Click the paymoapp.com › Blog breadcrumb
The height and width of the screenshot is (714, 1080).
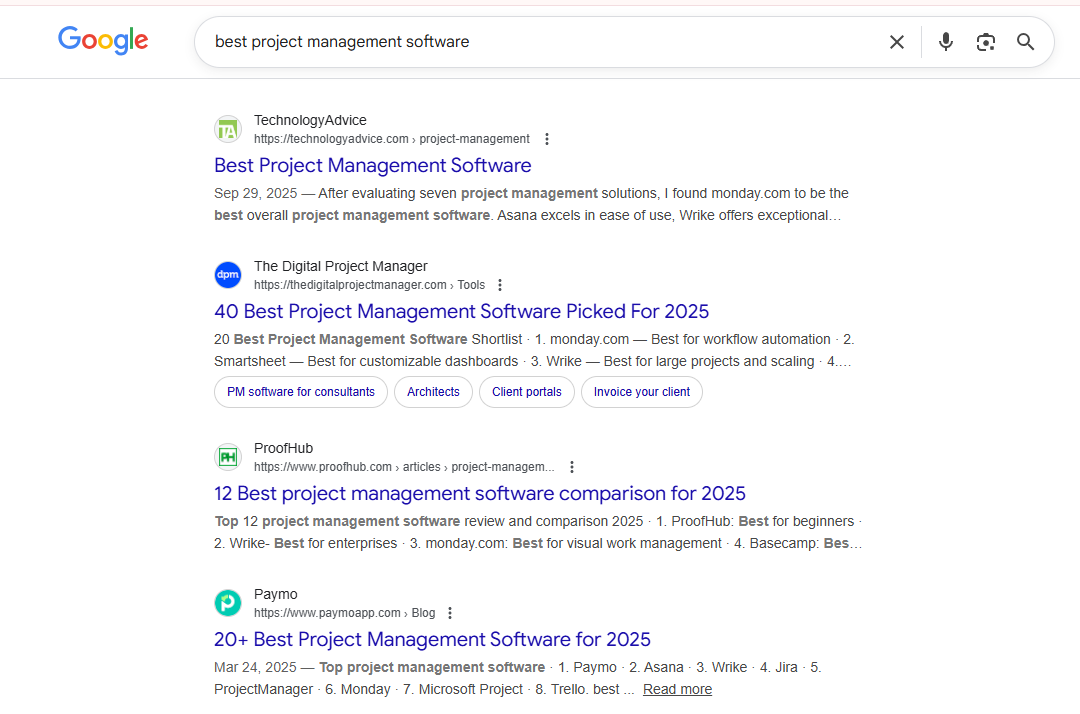[x=344, y=613]
